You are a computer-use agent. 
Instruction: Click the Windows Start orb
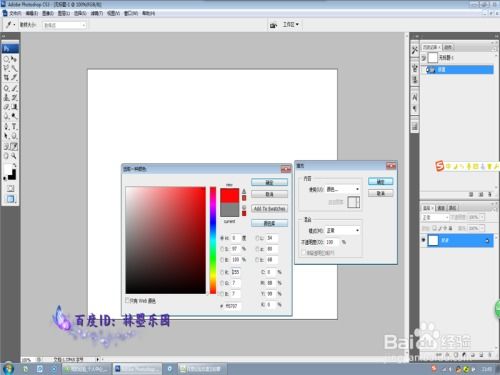pyautogui.click(x=8, y=368)
